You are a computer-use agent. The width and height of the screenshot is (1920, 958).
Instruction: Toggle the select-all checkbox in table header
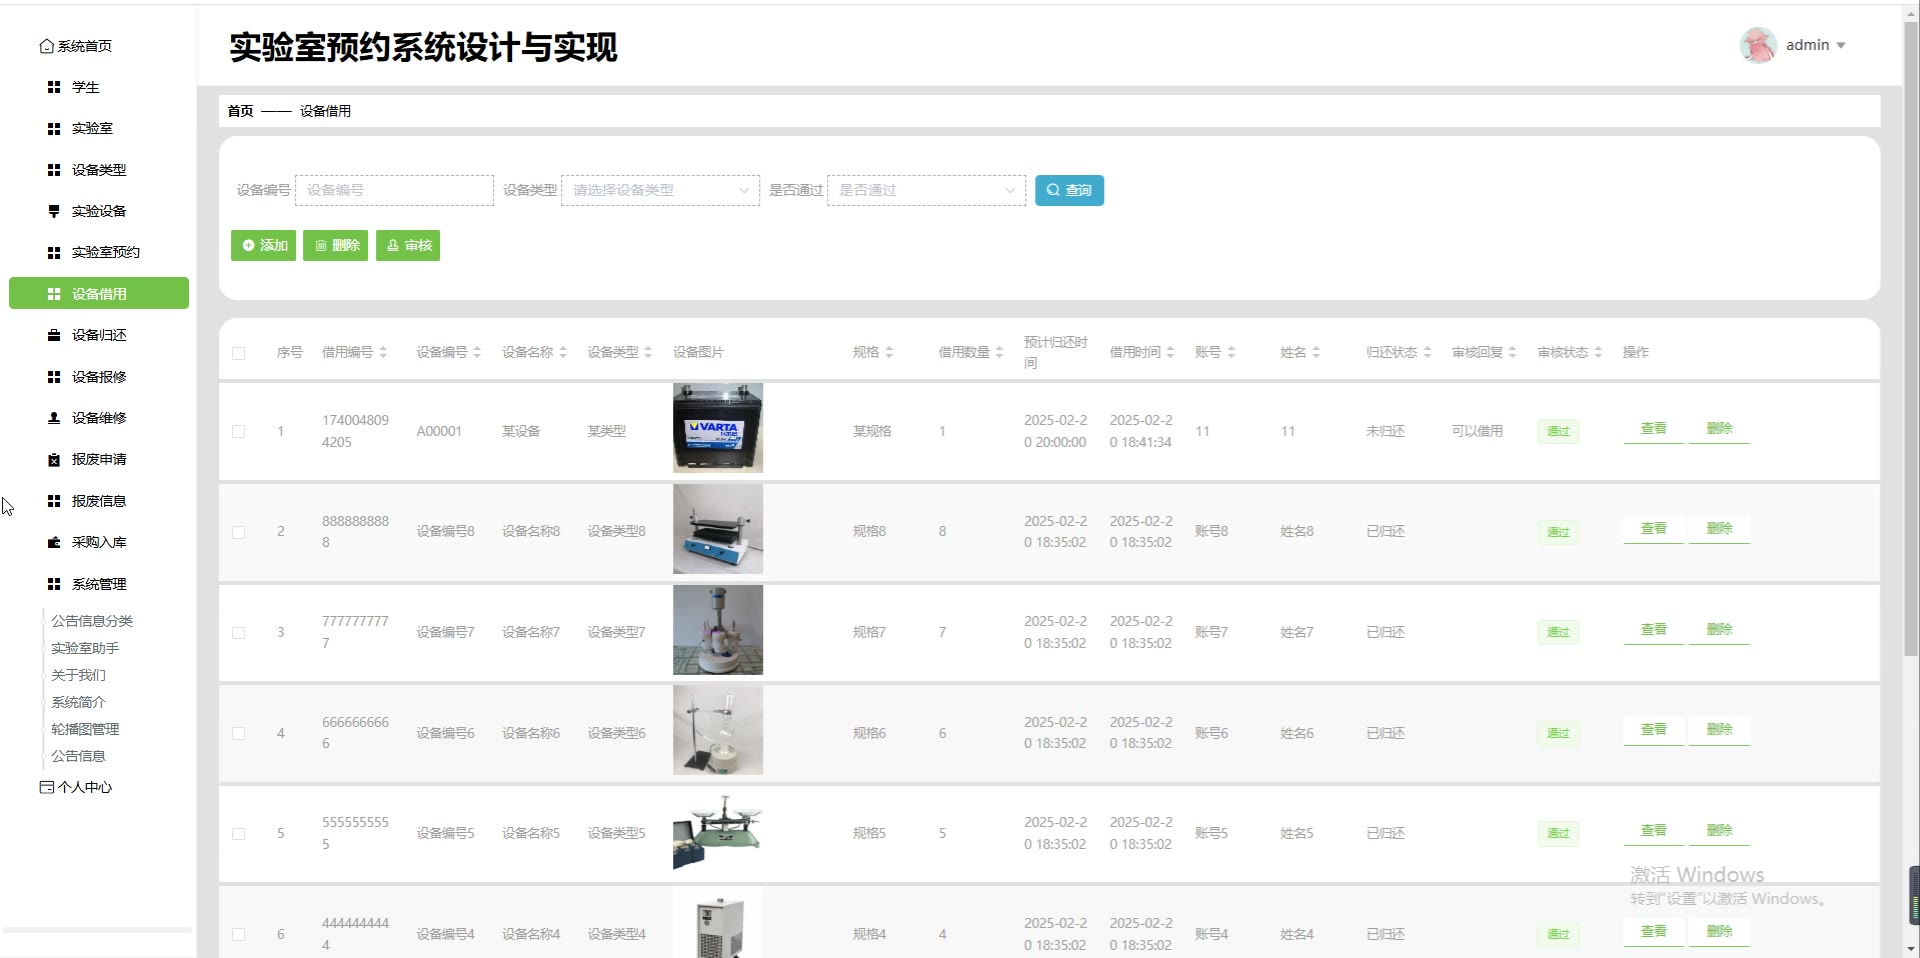pyautogui.click(x=238, y=353)
